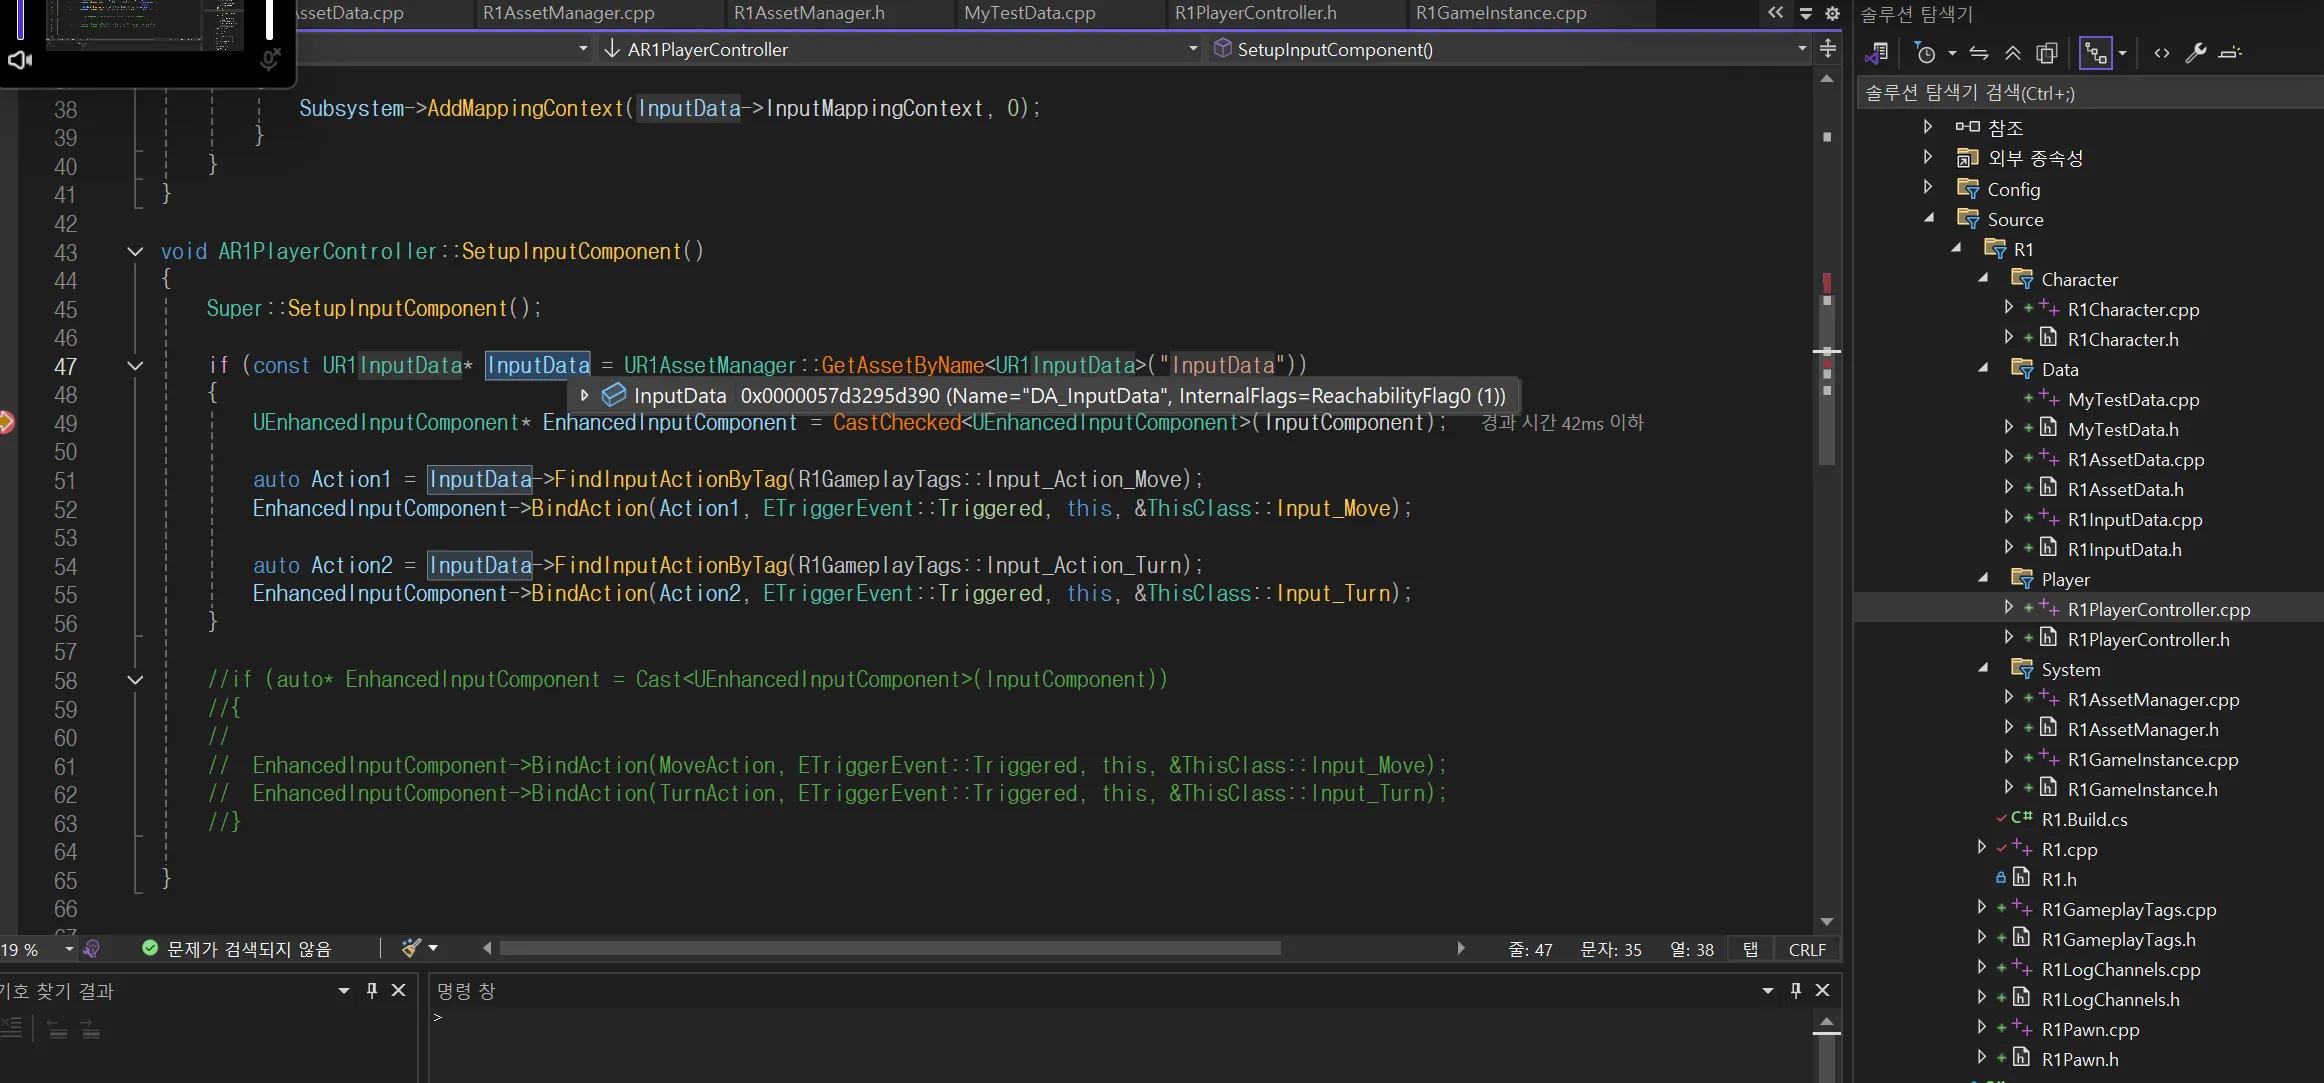
Task: Click the muted microphone icon
Action: (270, 59)
